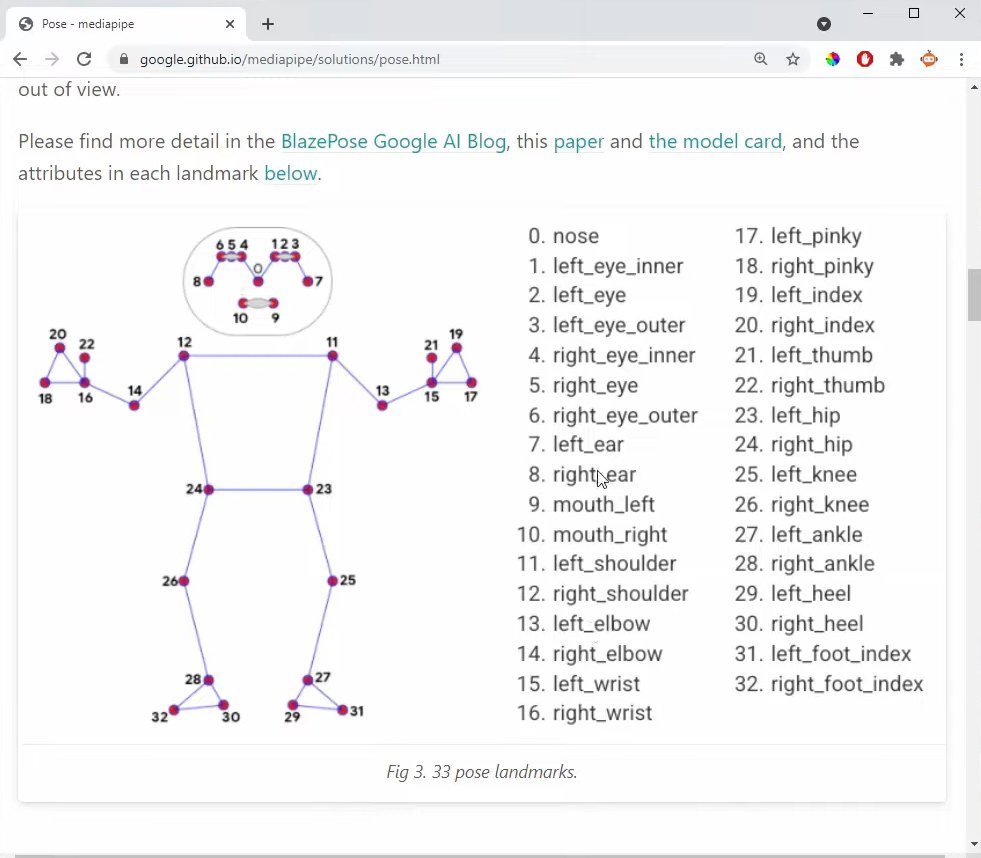Select the Pose - mediapipe tab
The image size is (981, 858).
pos(126,24)
